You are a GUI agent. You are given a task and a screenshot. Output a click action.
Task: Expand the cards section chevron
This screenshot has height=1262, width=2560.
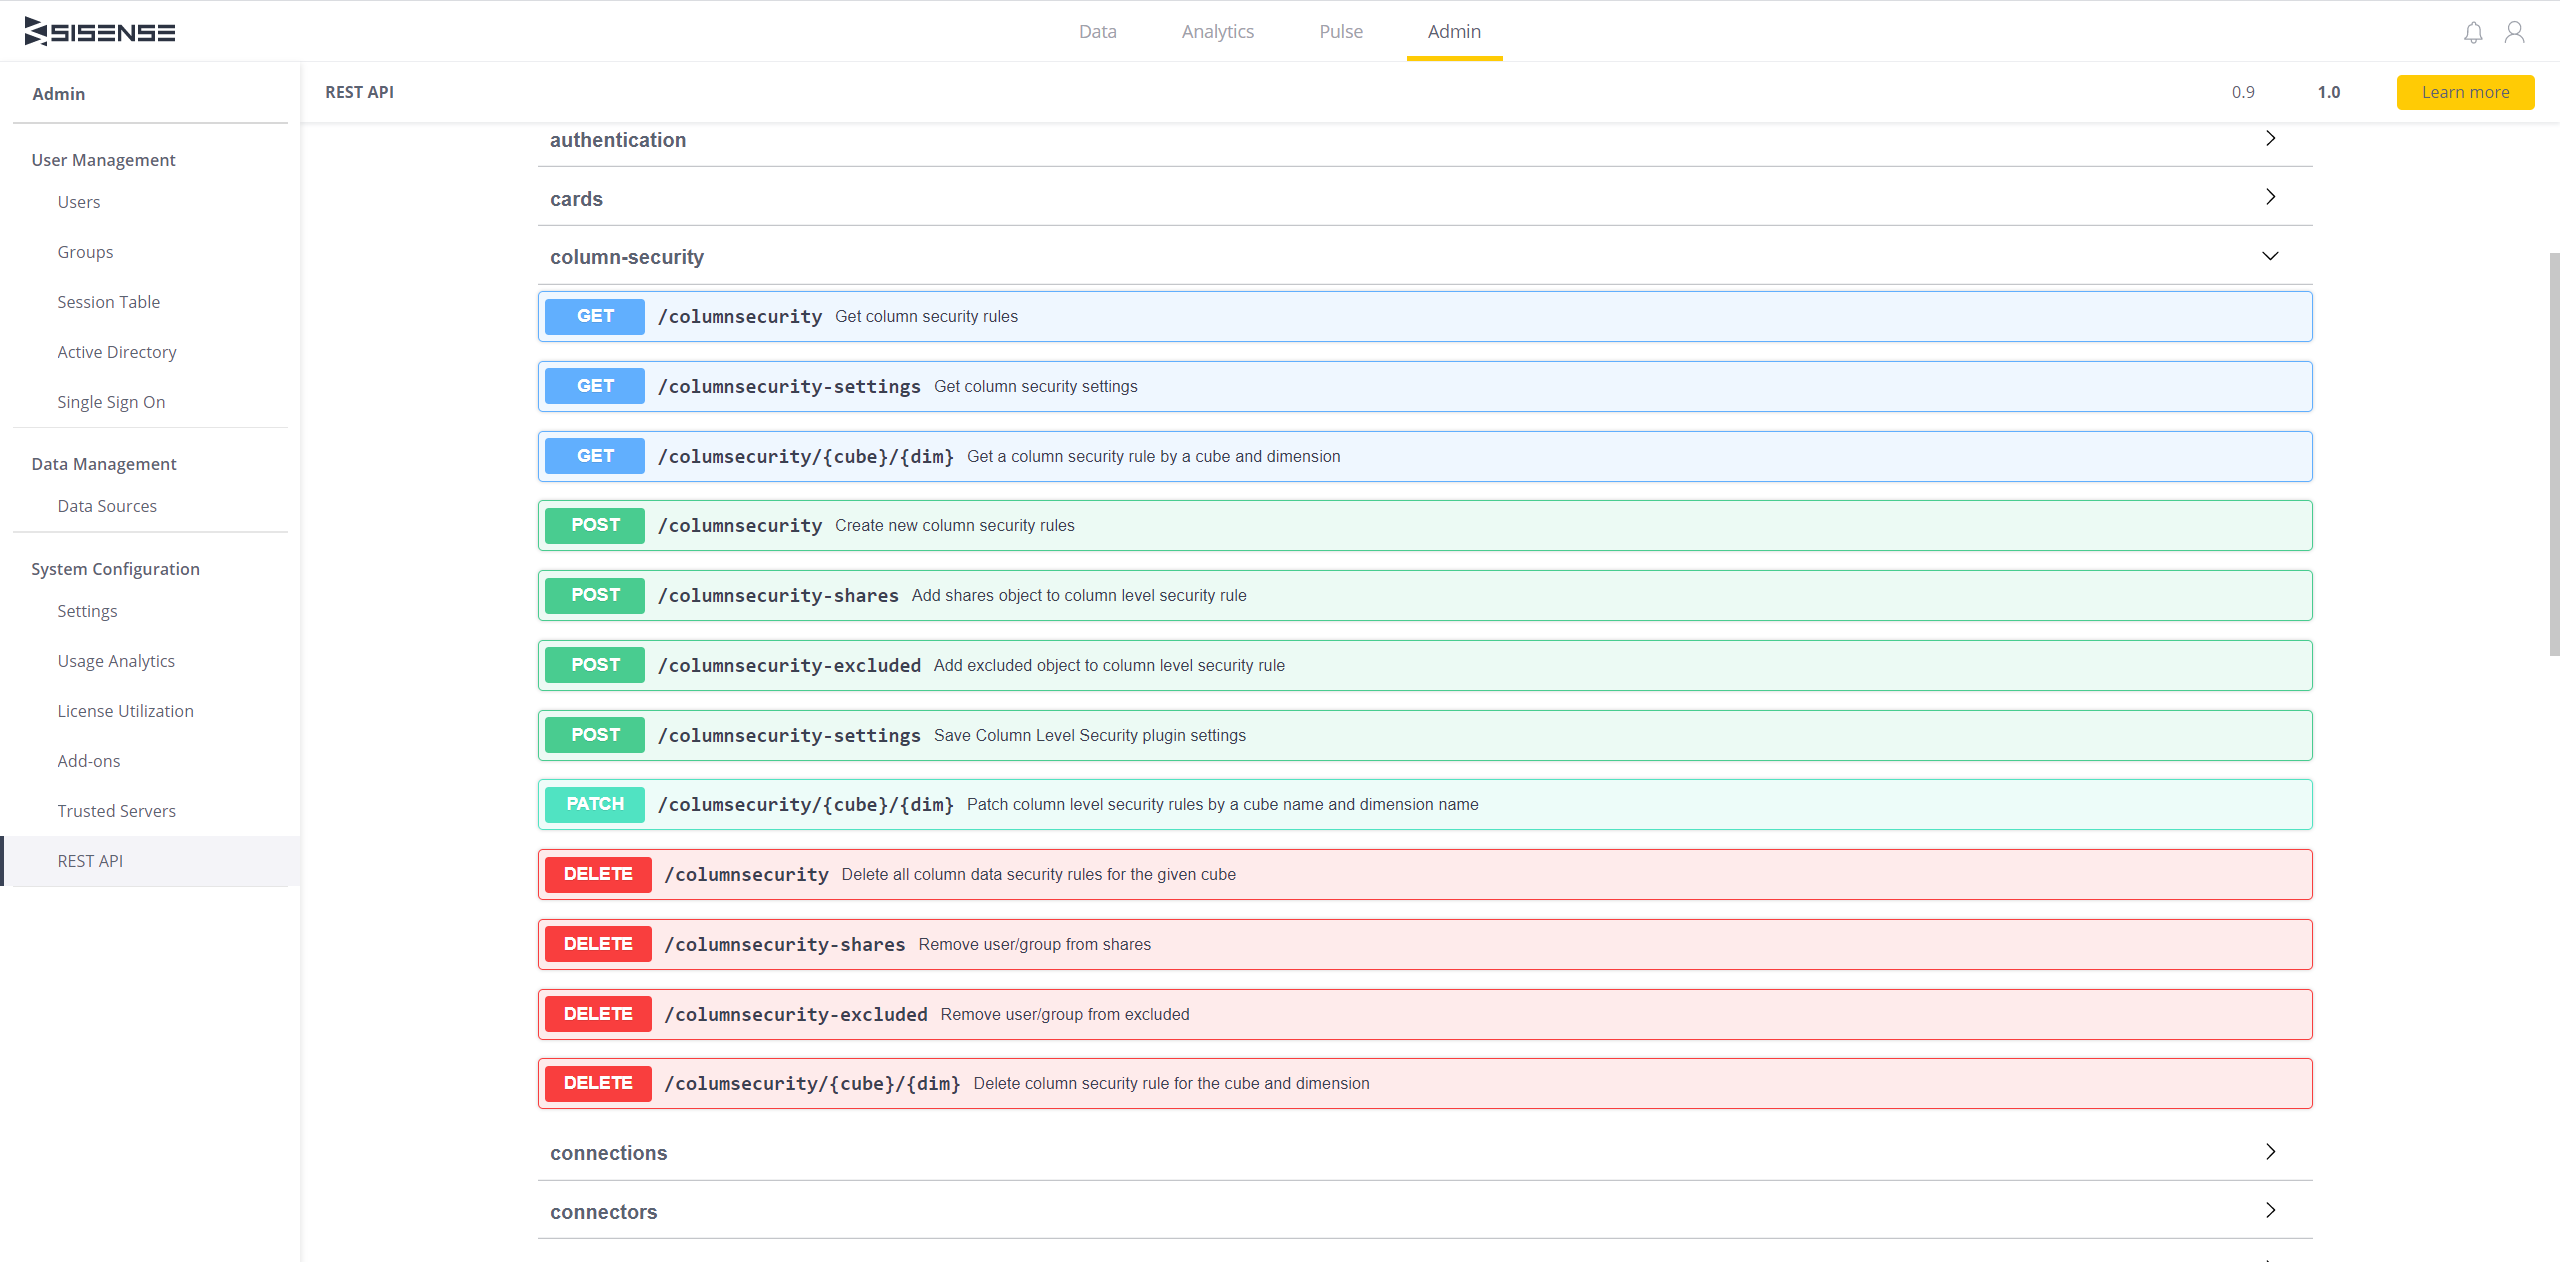pos(2270,197)
